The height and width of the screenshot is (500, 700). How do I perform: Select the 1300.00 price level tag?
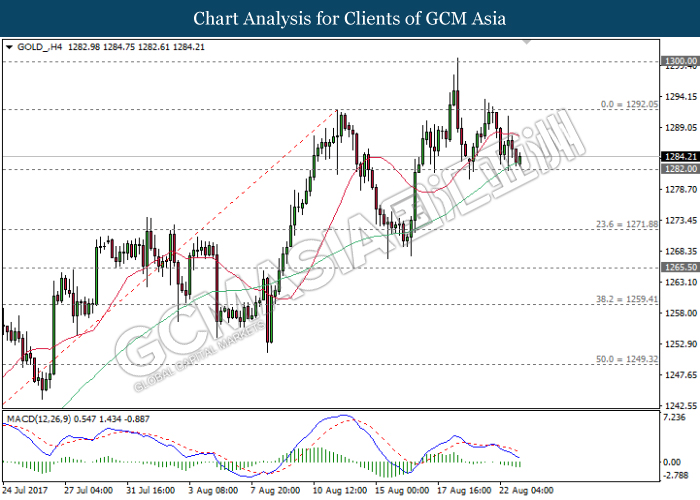(681, 61)
